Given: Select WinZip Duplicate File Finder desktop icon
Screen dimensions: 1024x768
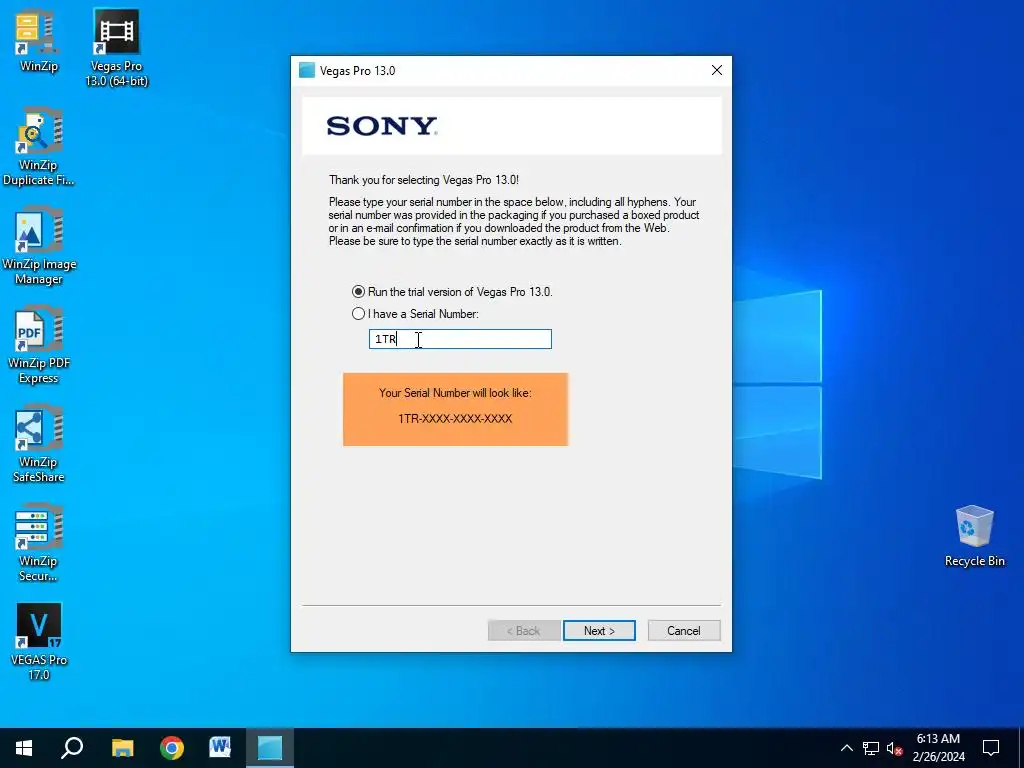Looking at the screenshot, I should tap(38, 148).
